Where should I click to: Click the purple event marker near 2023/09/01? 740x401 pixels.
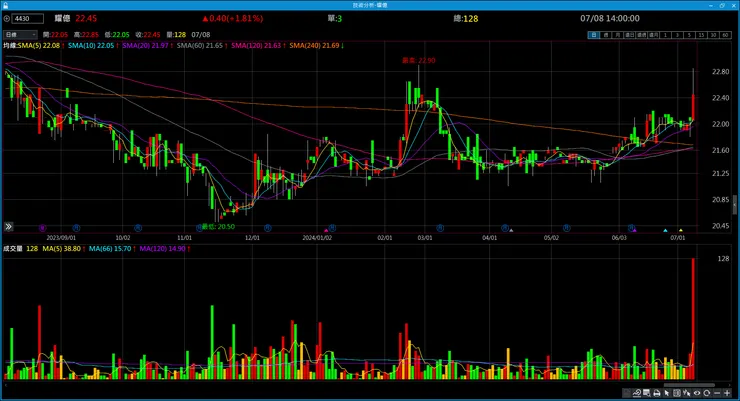42,228
